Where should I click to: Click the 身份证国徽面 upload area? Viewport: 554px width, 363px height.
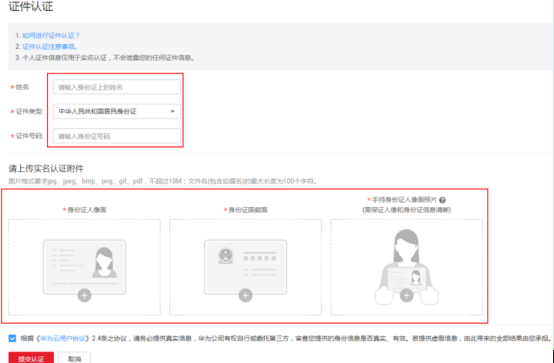point(246,267)
